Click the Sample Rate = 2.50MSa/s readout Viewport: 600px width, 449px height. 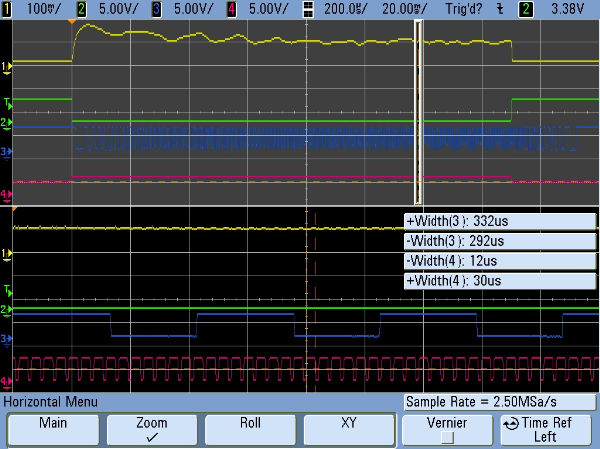[x=500, y=402]
